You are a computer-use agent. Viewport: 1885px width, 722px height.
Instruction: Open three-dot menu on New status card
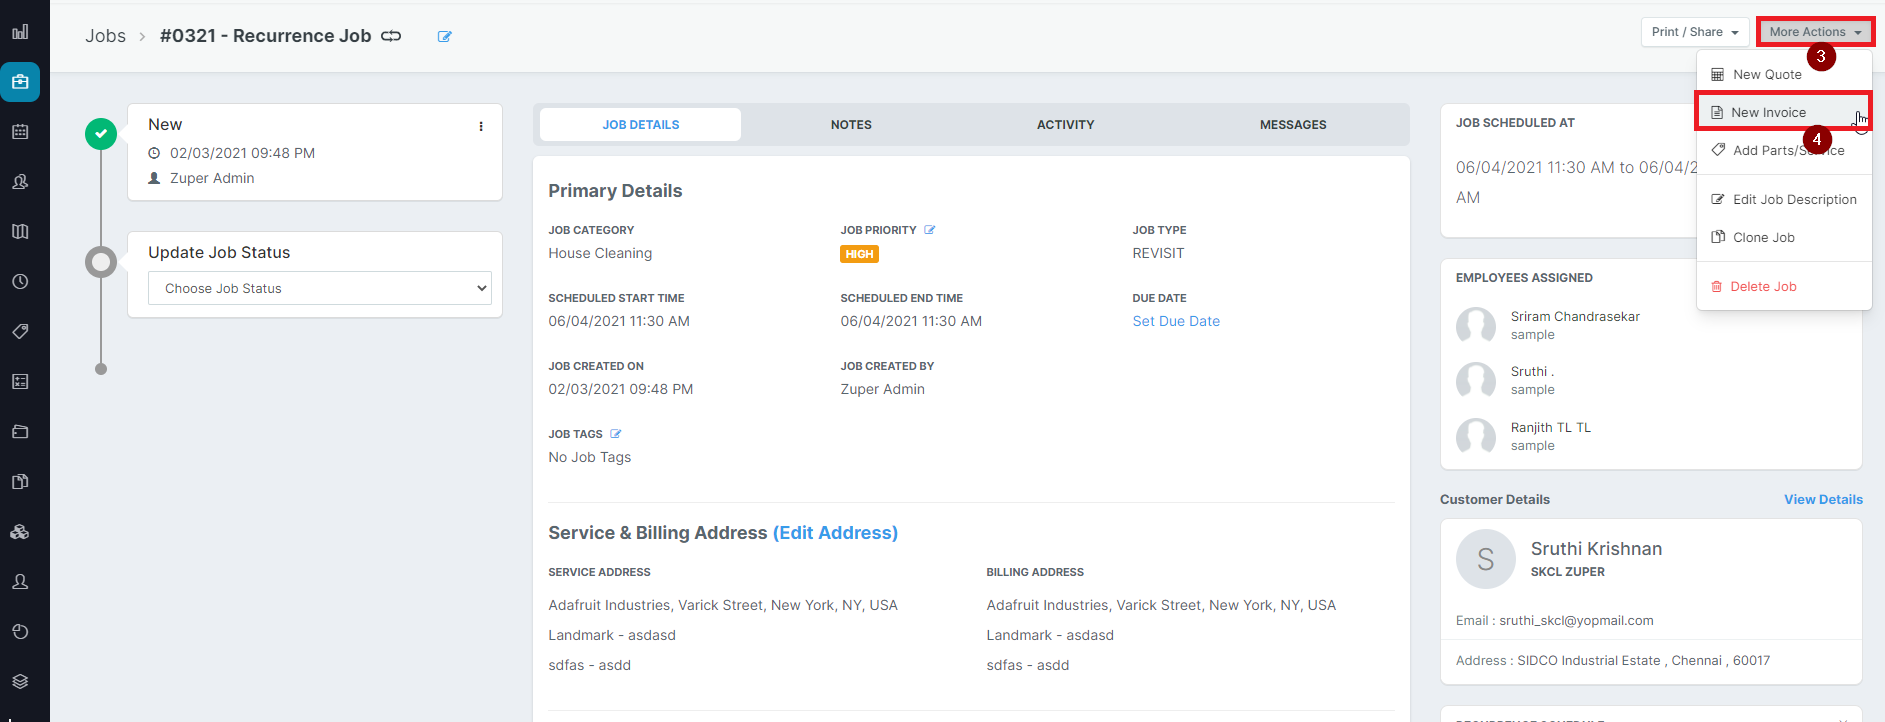(481, 126)
